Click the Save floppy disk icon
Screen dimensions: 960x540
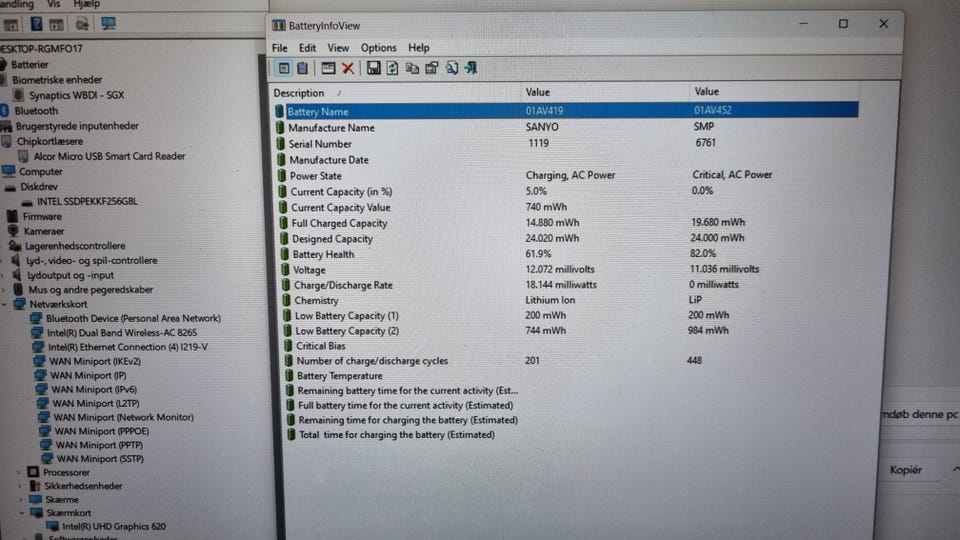point(373,68)
